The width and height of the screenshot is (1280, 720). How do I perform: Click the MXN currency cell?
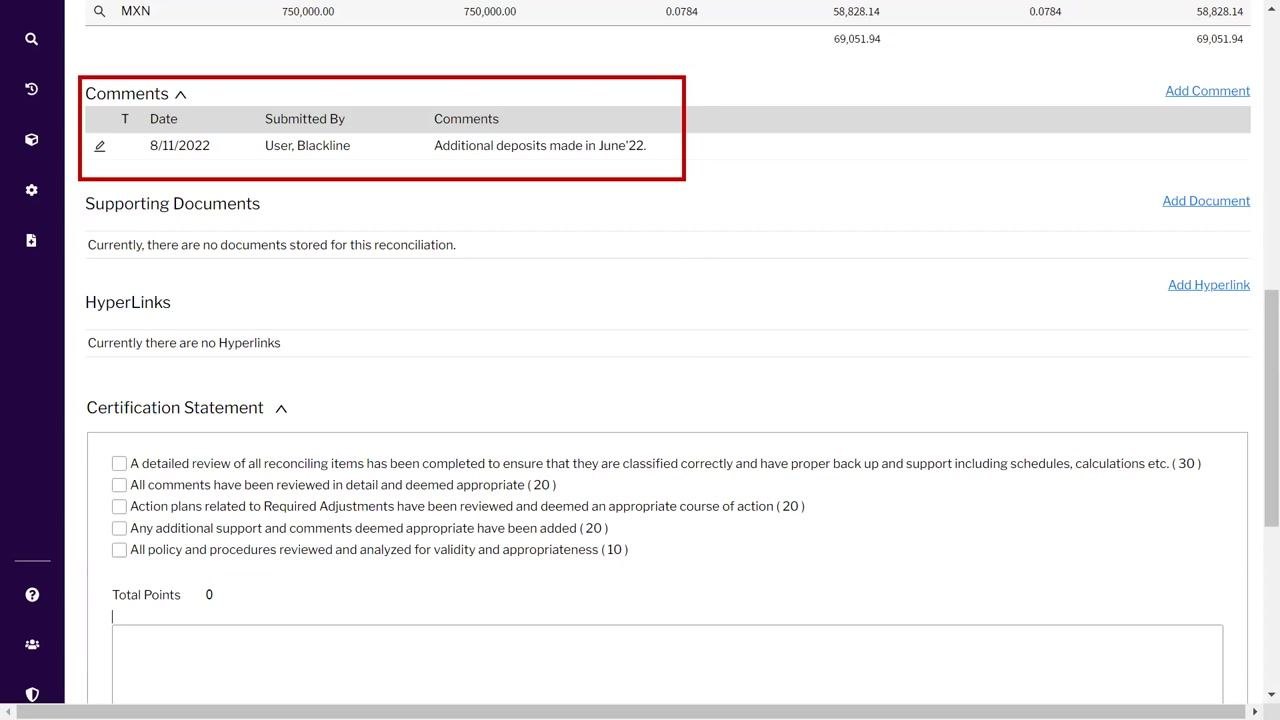pyautogui.click(x=135, y=11)
